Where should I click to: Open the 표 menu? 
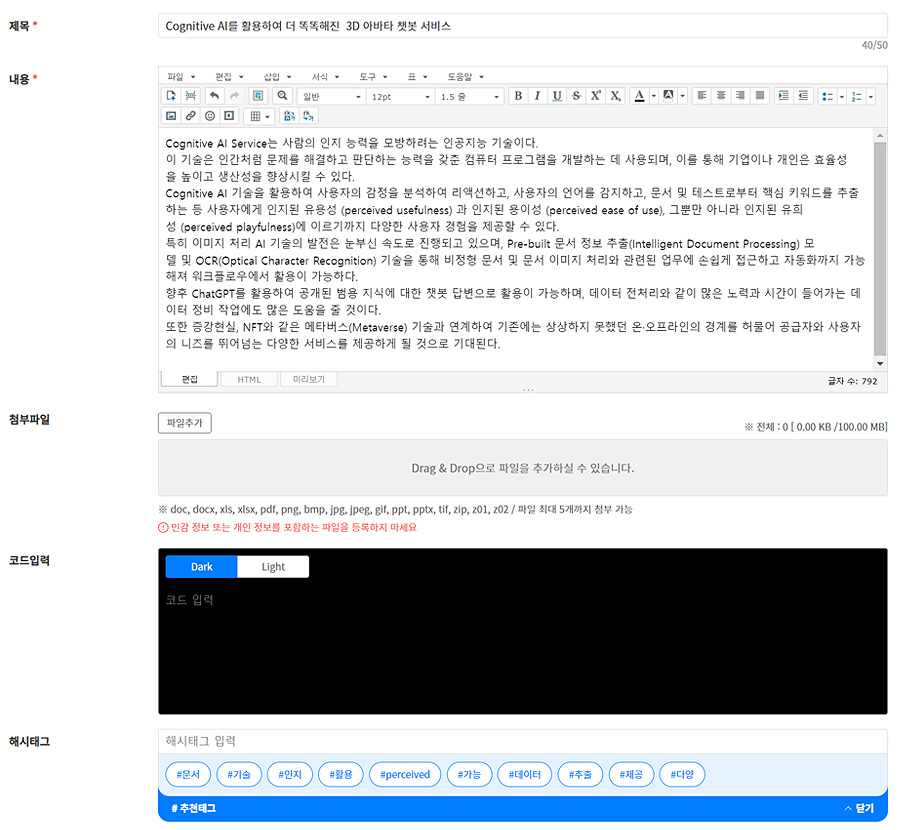[417, 76]
